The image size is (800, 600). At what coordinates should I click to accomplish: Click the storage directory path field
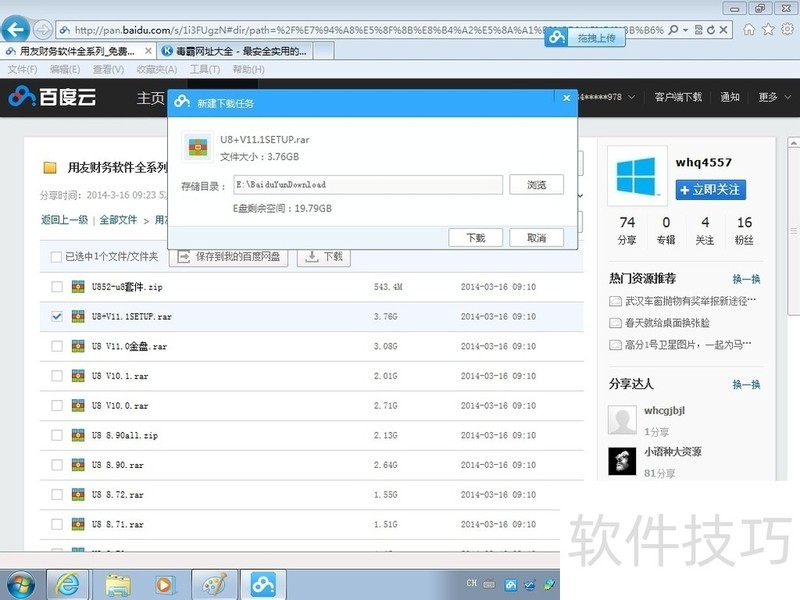(367, 185)
